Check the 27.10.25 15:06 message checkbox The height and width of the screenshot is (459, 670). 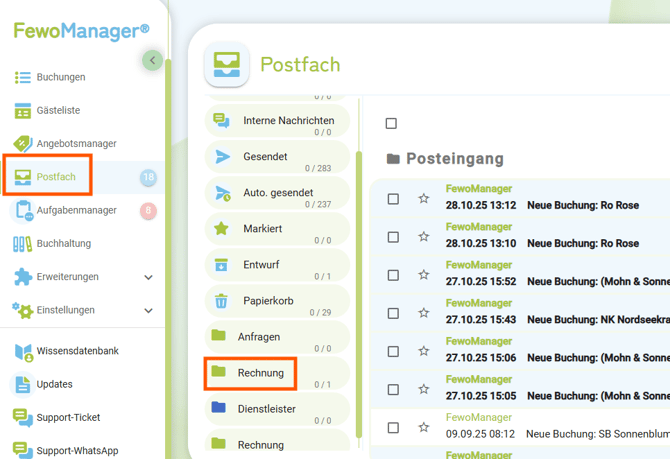393,352
